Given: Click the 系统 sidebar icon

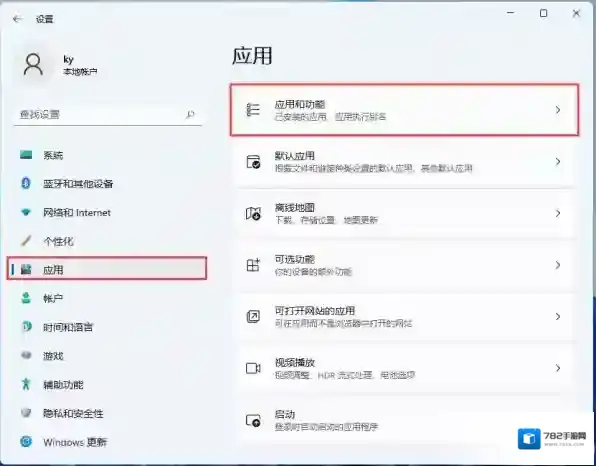Looking at the screenshot, I should (x=26, y=155).
